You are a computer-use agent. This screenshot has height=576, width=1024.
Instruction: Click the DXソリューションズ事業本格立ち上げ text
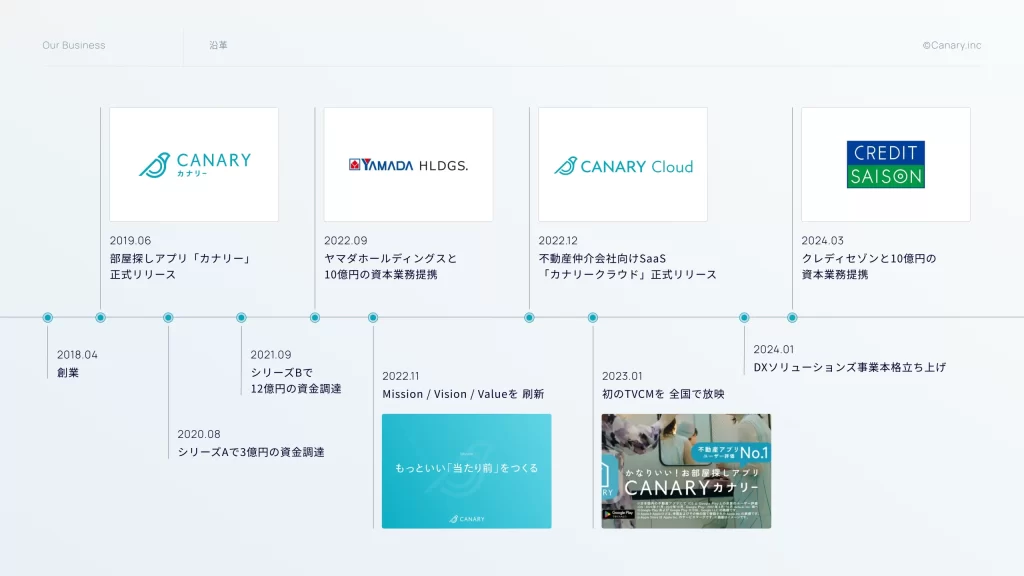pos(849,367)
